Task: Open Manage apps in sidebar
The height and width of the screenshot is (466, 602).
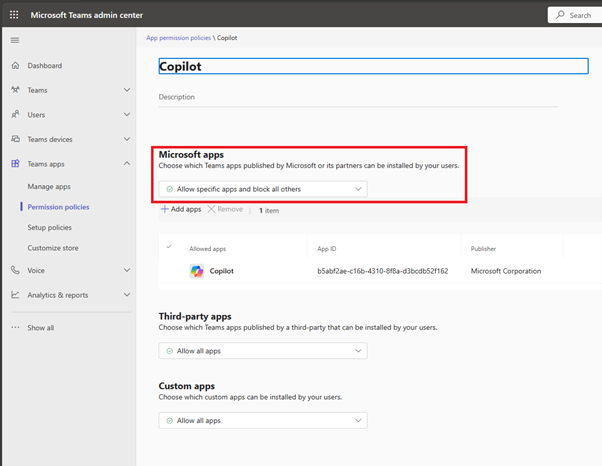Action: pos(49,187)
